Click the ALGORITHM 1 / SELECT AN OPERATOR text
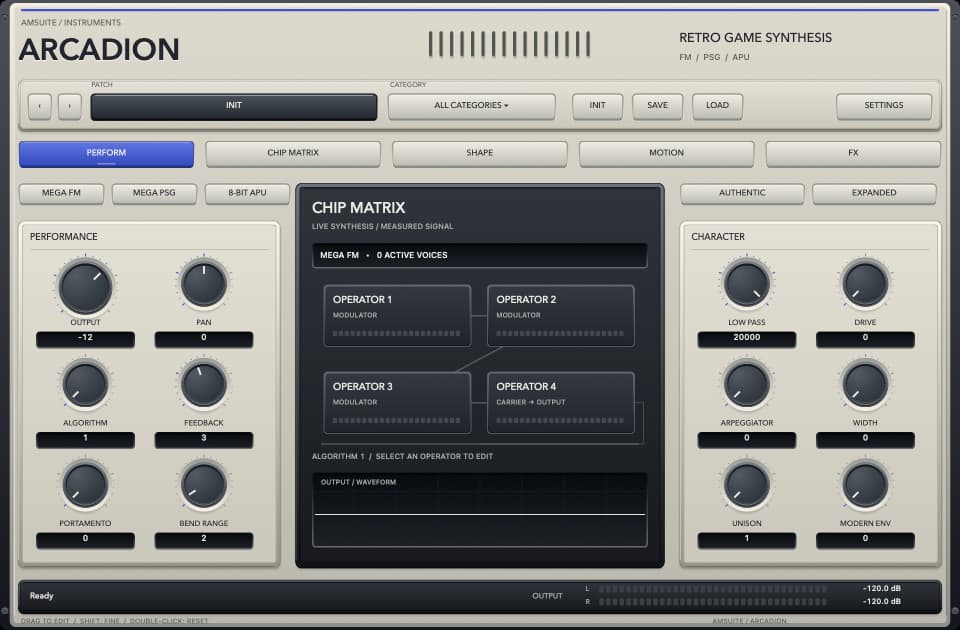960x630 pixels. click(402, 457)
